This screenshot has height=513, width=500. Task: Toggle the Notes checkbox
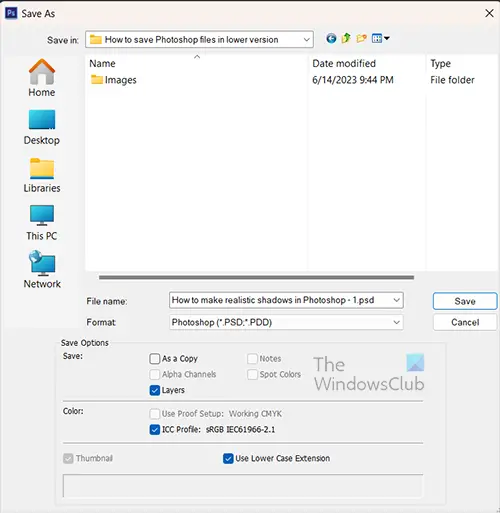click(x=252, y=359)
